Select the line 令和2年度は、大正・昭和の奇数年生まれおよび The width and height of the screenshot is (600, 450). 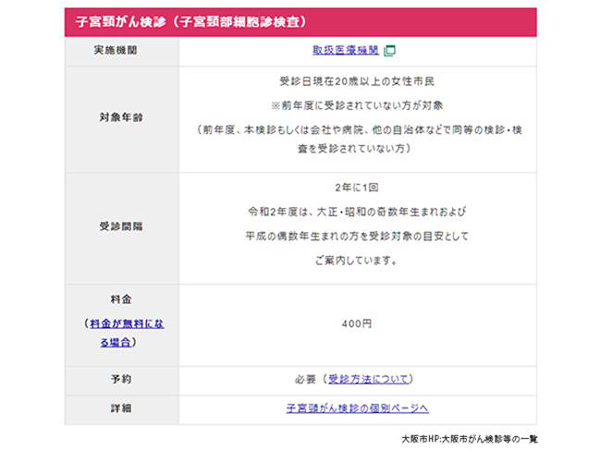click(x=357, y=212)
